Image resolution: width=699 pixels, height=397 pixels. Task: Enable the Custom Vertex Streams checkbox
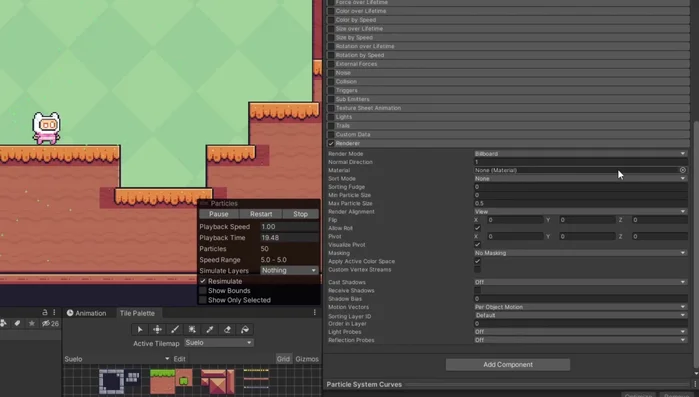[x=477, y=270]
